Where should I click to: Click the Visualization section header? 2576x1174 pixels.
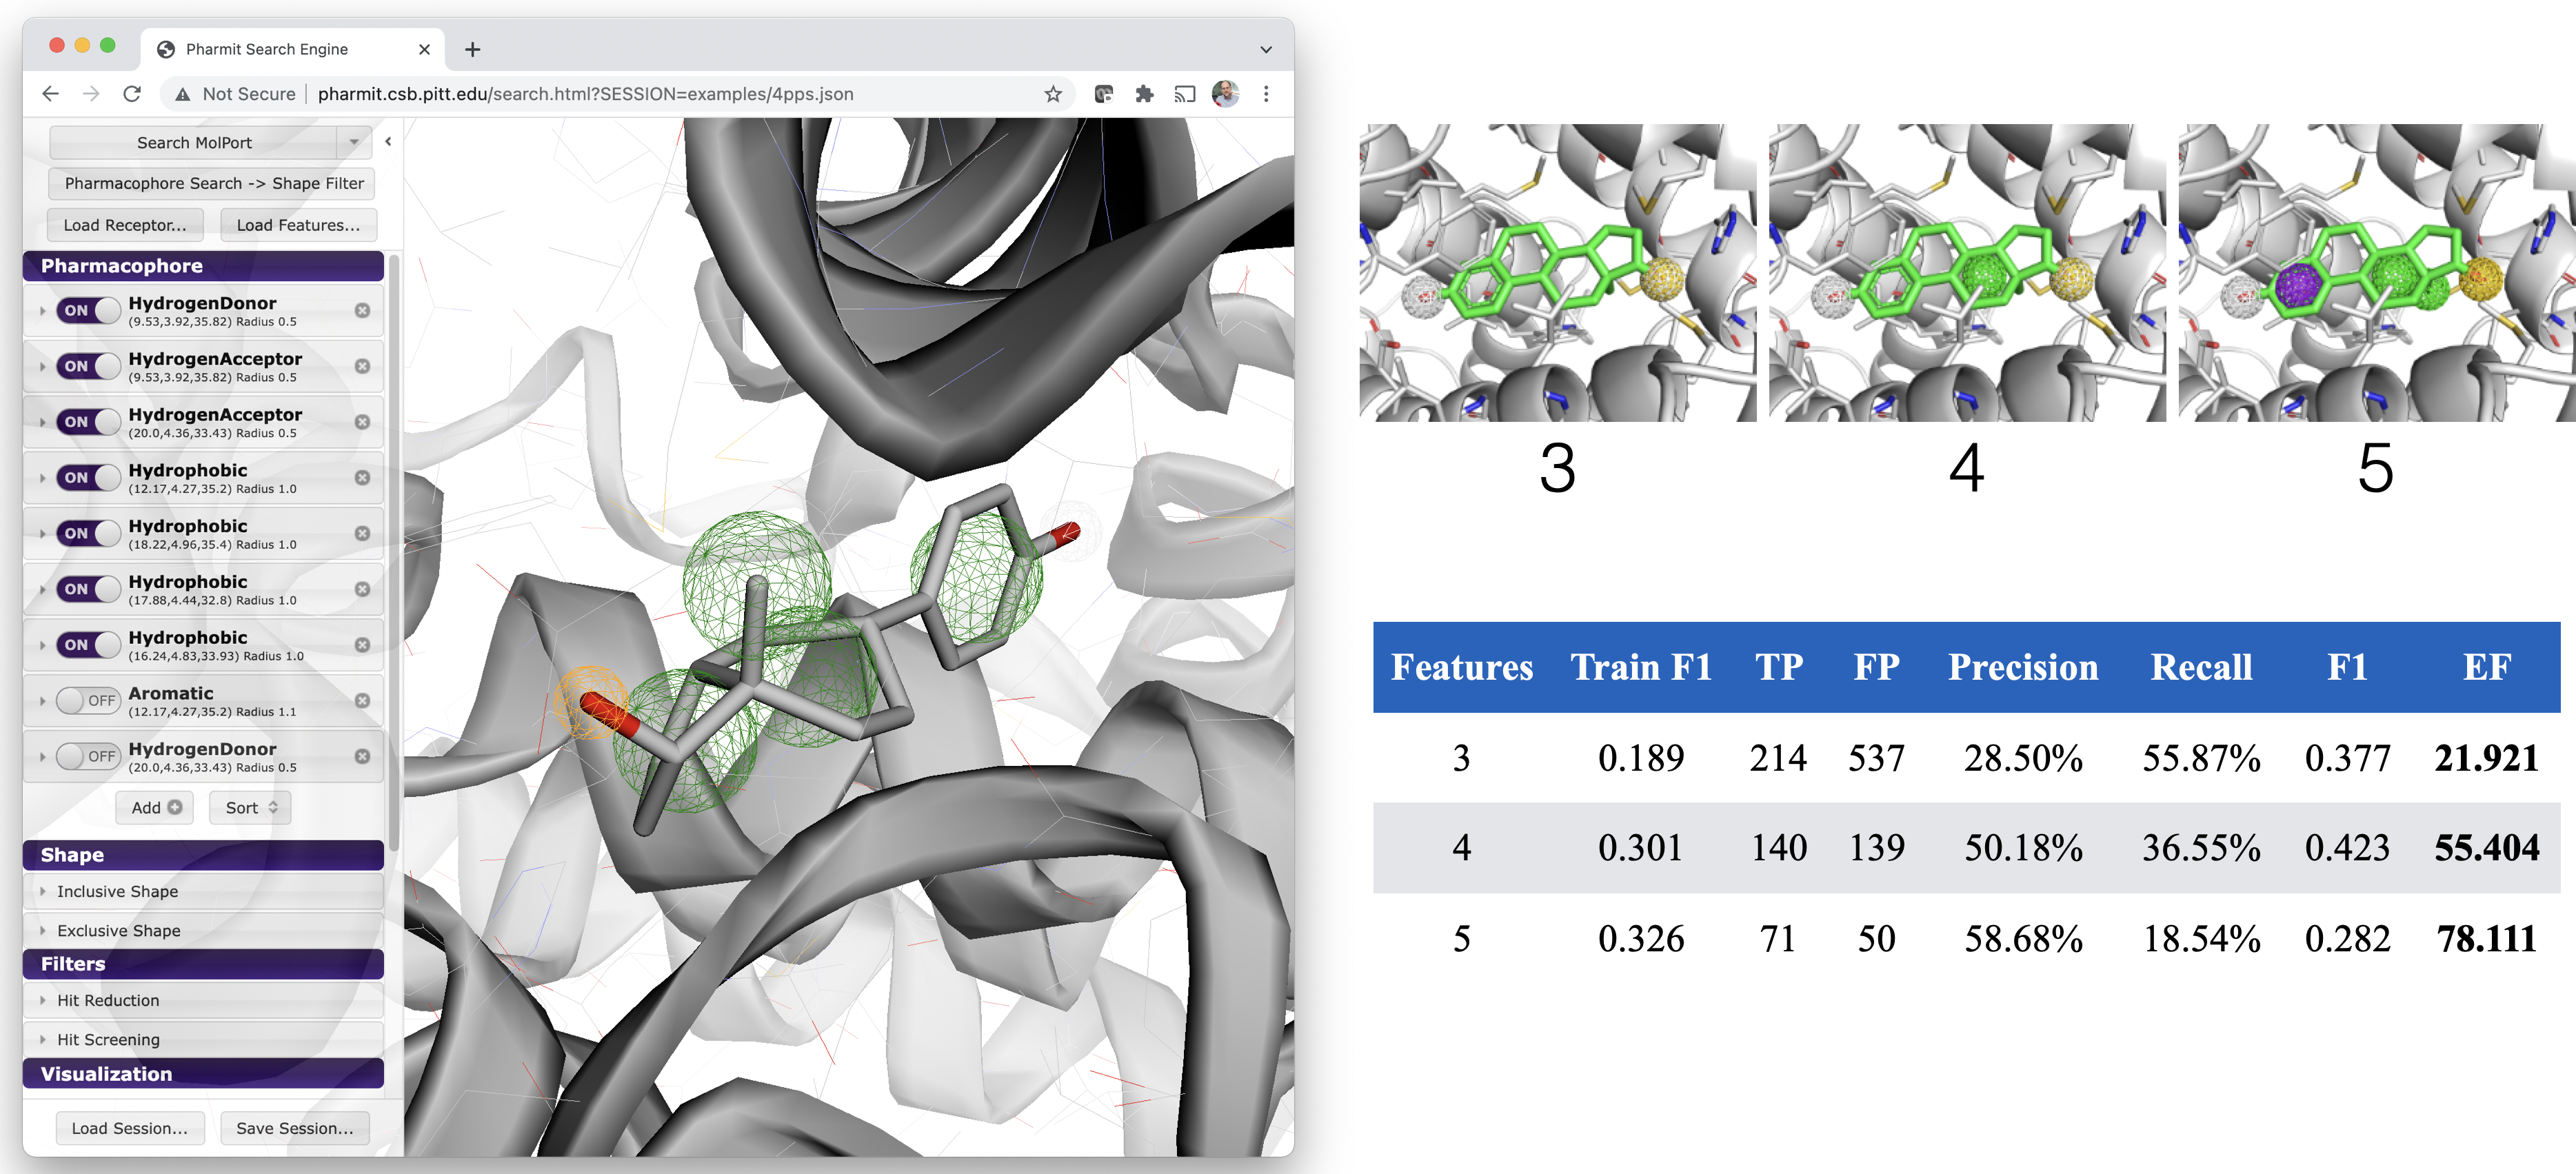pyautogui.click(x=203, y=1074)
